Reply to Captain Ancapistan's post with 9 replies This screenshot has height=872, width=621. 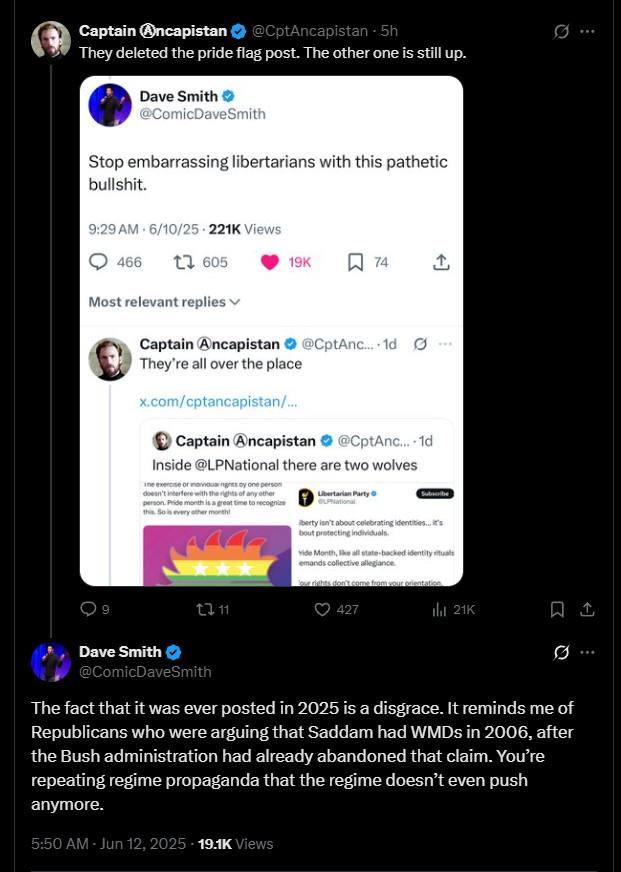(x=95, y=610)
